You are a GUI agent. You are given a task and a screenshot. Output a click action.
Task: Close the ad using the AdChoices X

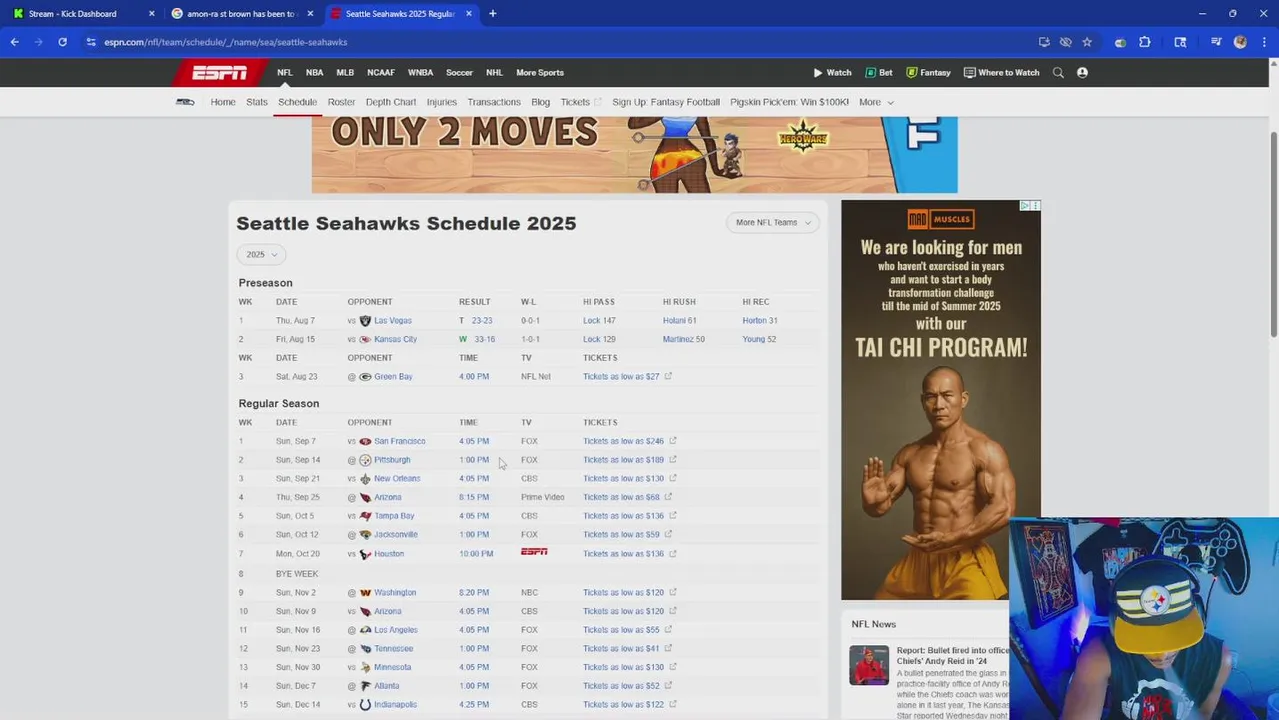1036,205
